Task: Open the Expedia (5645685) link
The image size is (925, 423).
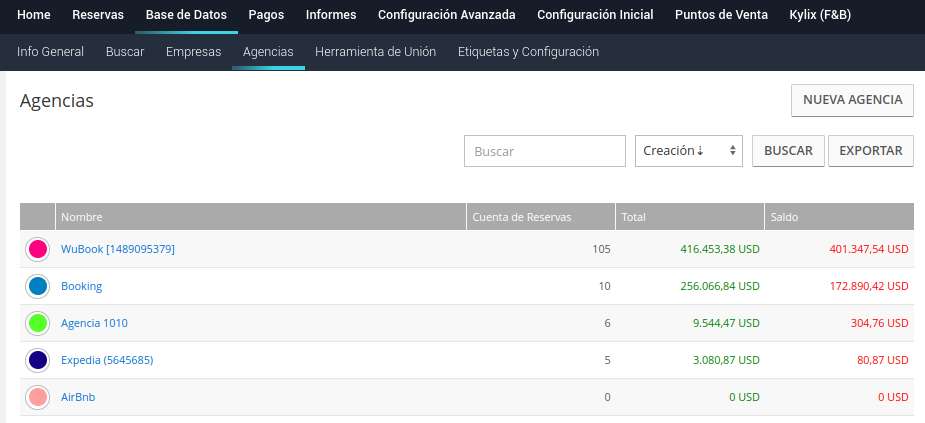Action: (x=107, y=360)
